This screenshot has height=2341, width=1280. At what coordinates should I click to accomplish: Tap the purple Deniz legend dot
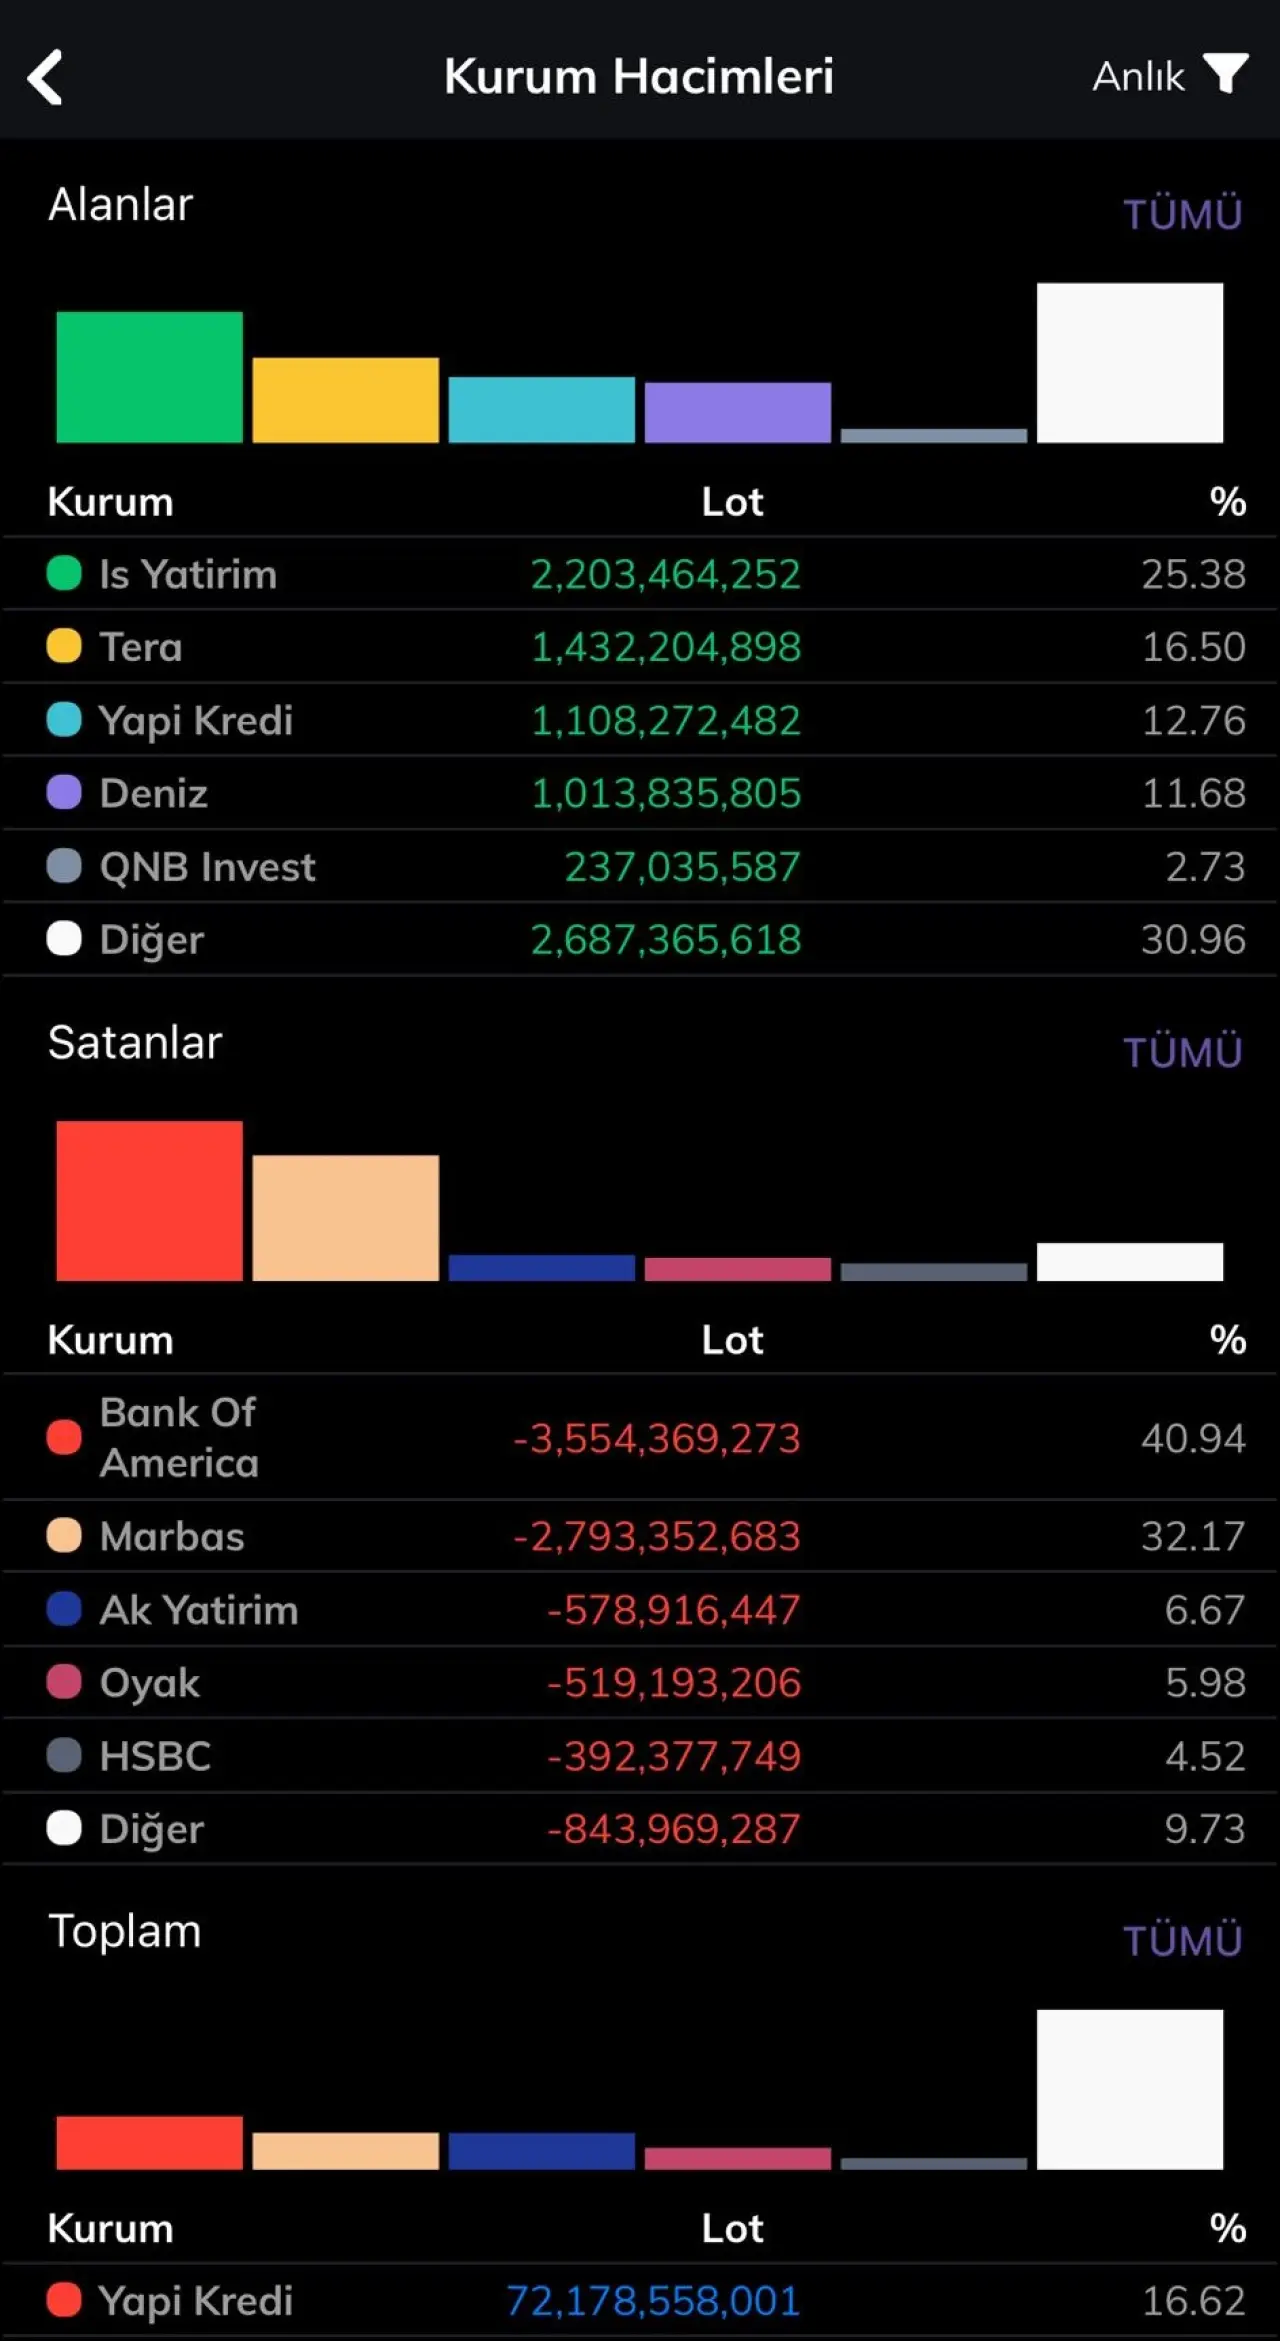point(64,793)
